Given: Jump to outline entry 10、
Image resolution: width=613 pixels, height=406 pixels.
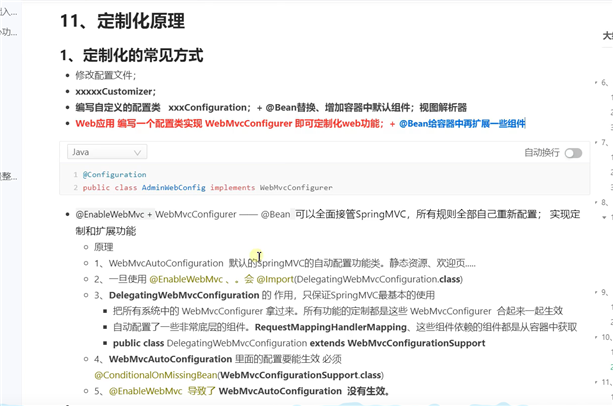Looking at the screenshot, I should [x=607, y=337].
